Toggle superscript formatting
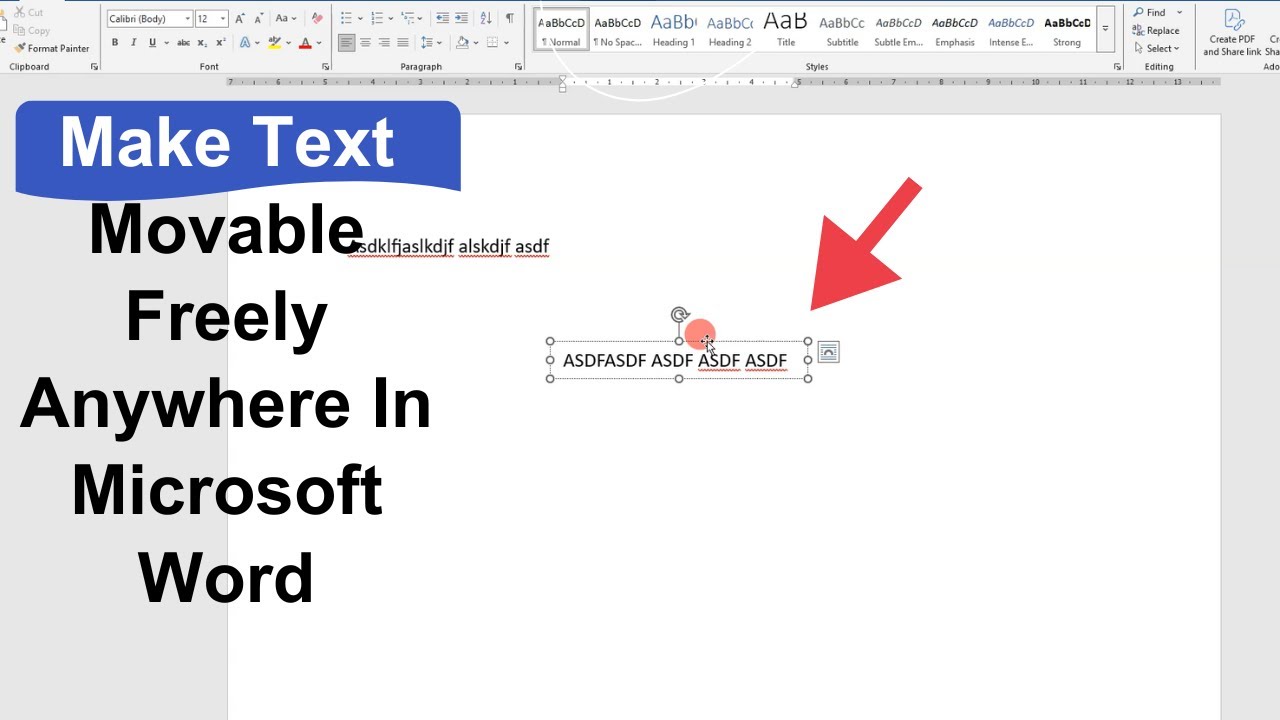The image size is (1280, 720). pyautogui.click(x=221, y=42)
